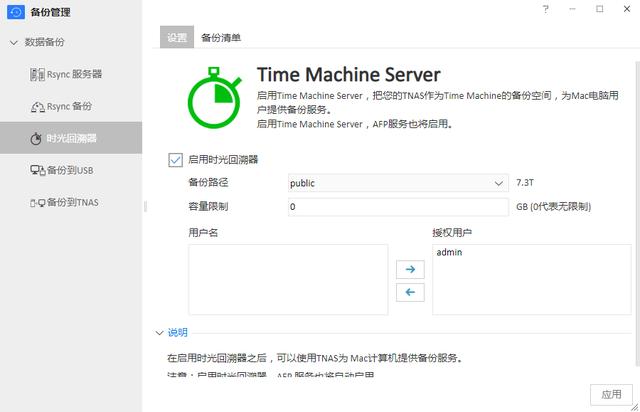This screenshot has height=412, width=640.
Task: Click the 备份到USB sidebar icon
Action: (37, 170)
